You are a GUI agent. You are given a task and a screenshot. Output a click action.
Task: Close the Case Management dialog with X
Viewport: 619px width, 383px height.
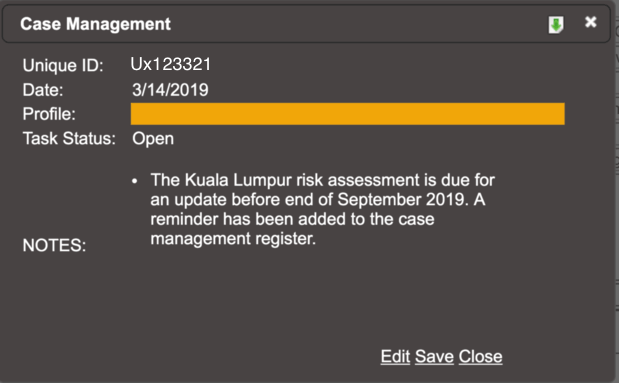pyautogui.click(x=591, y=22)
